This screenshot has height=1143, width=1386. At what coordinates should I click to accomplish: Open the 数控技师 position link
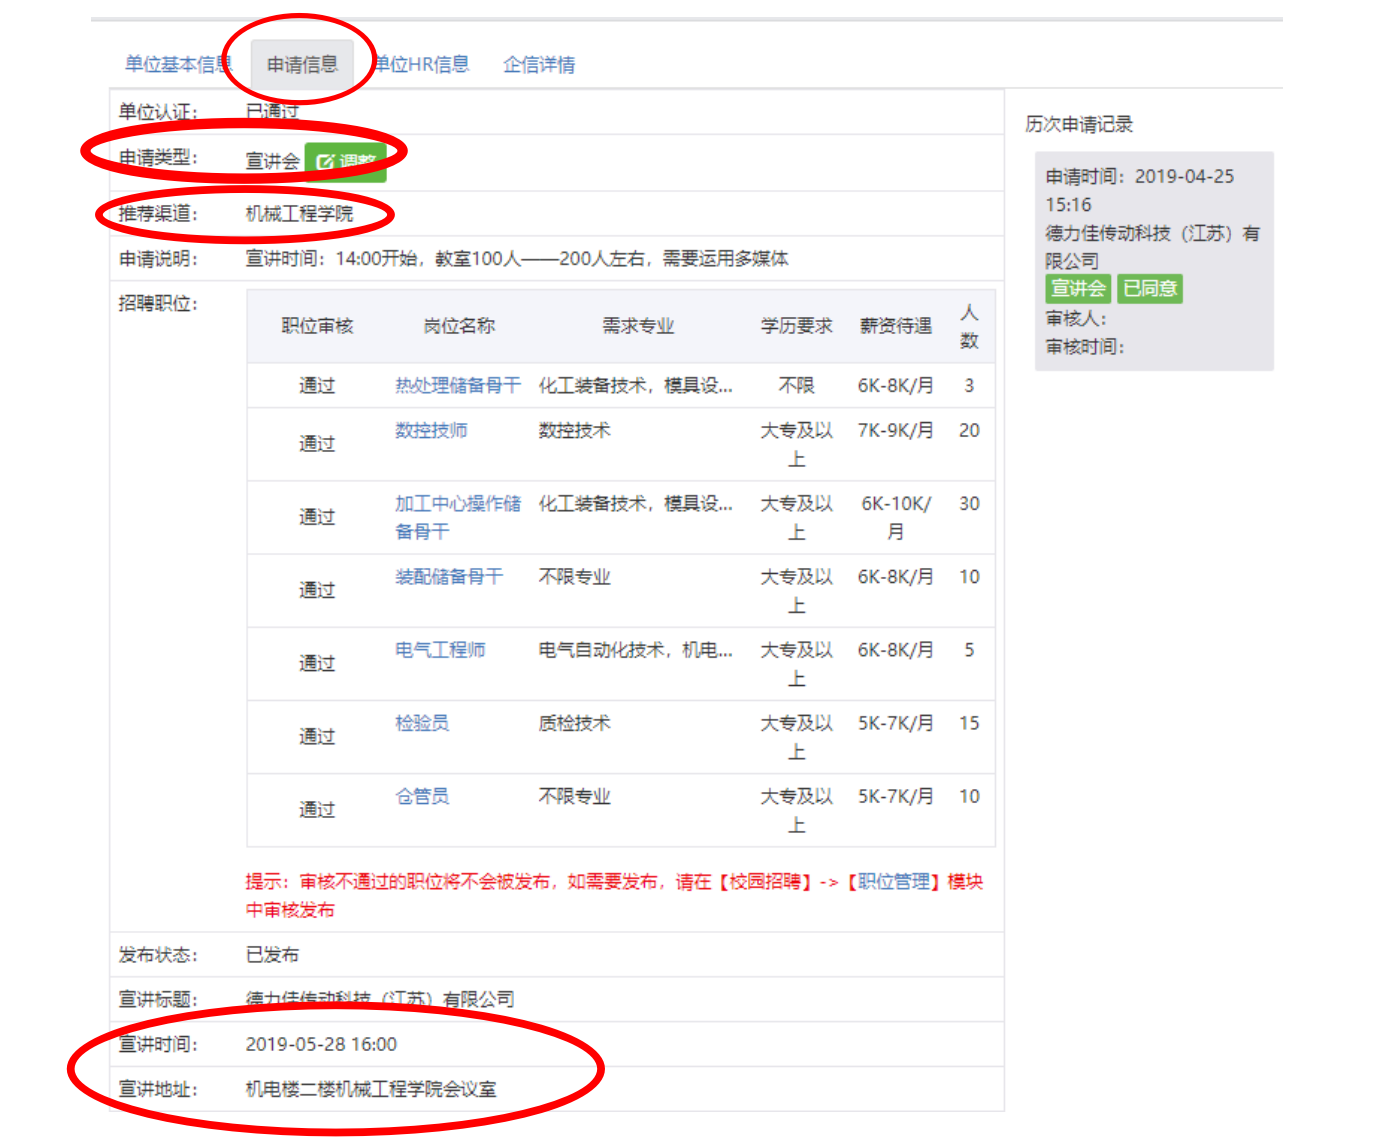click(x=431, y=431)
